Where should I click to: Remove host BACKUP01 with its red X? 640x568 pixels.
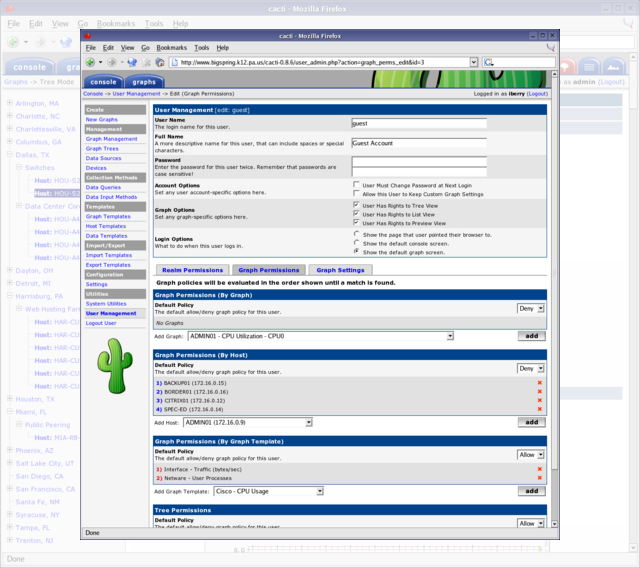540,383
